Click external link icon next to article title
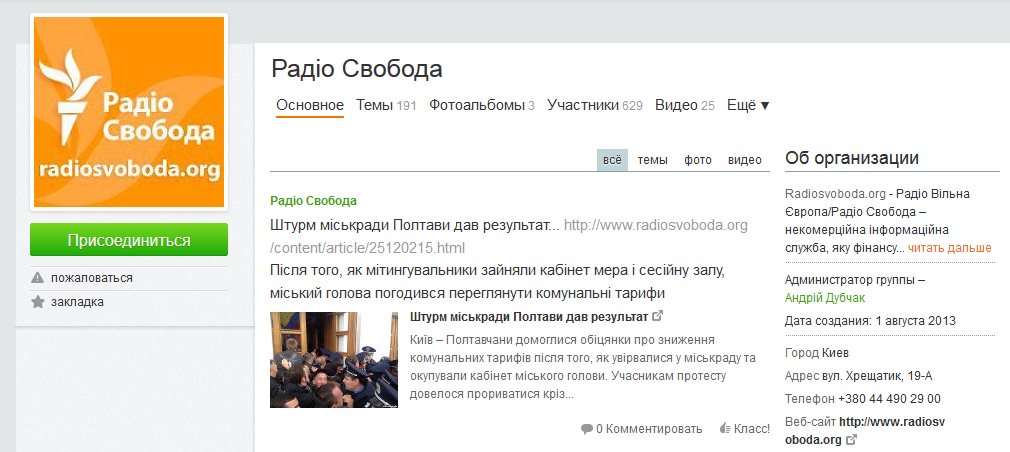 click(x=658, y=316)
